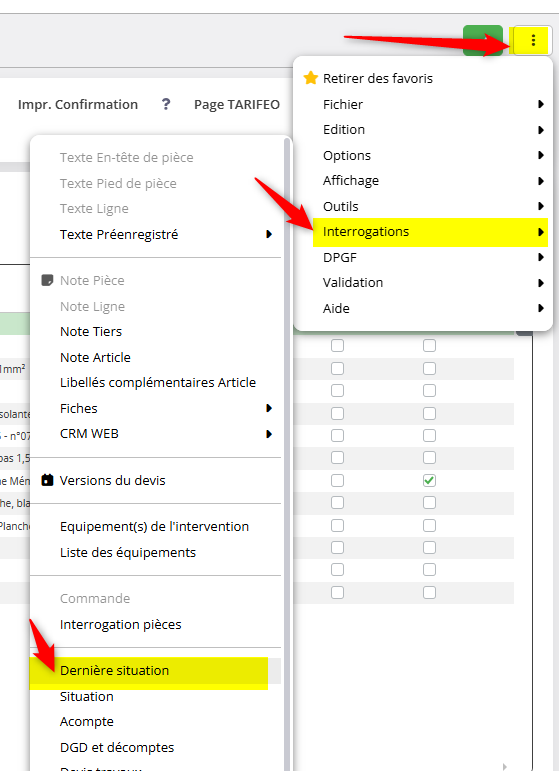The width and height of the screenshot is (559, 771).
Task: Click the question mark help icon
Action: [x=166, y=104]
